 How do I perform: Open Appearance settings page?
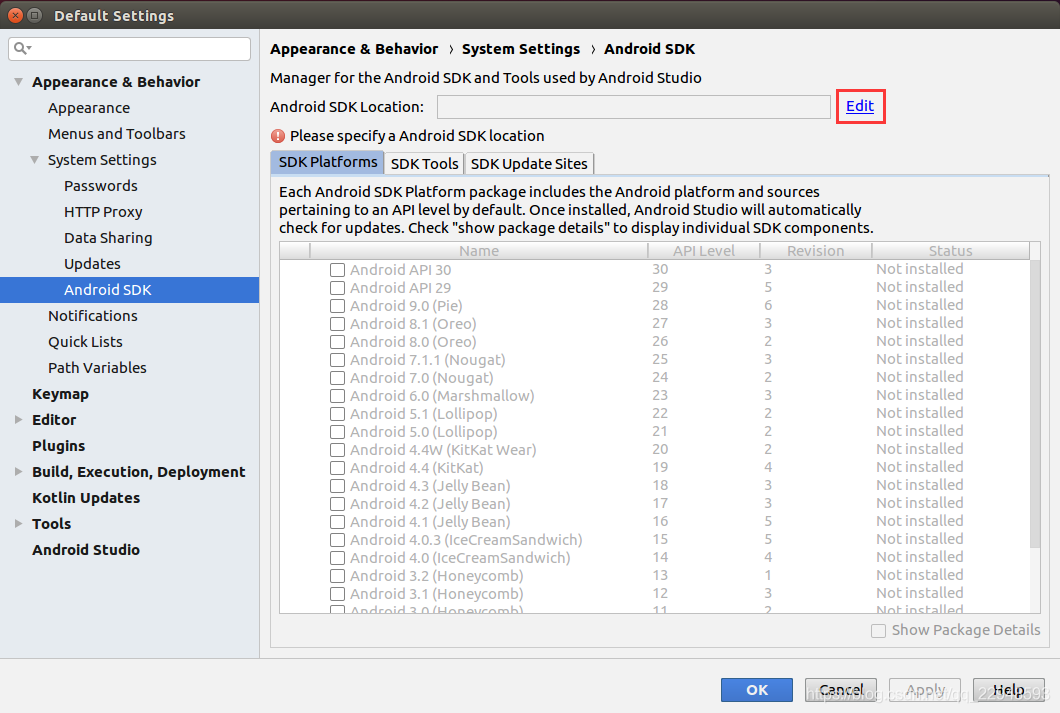(89, 108)
